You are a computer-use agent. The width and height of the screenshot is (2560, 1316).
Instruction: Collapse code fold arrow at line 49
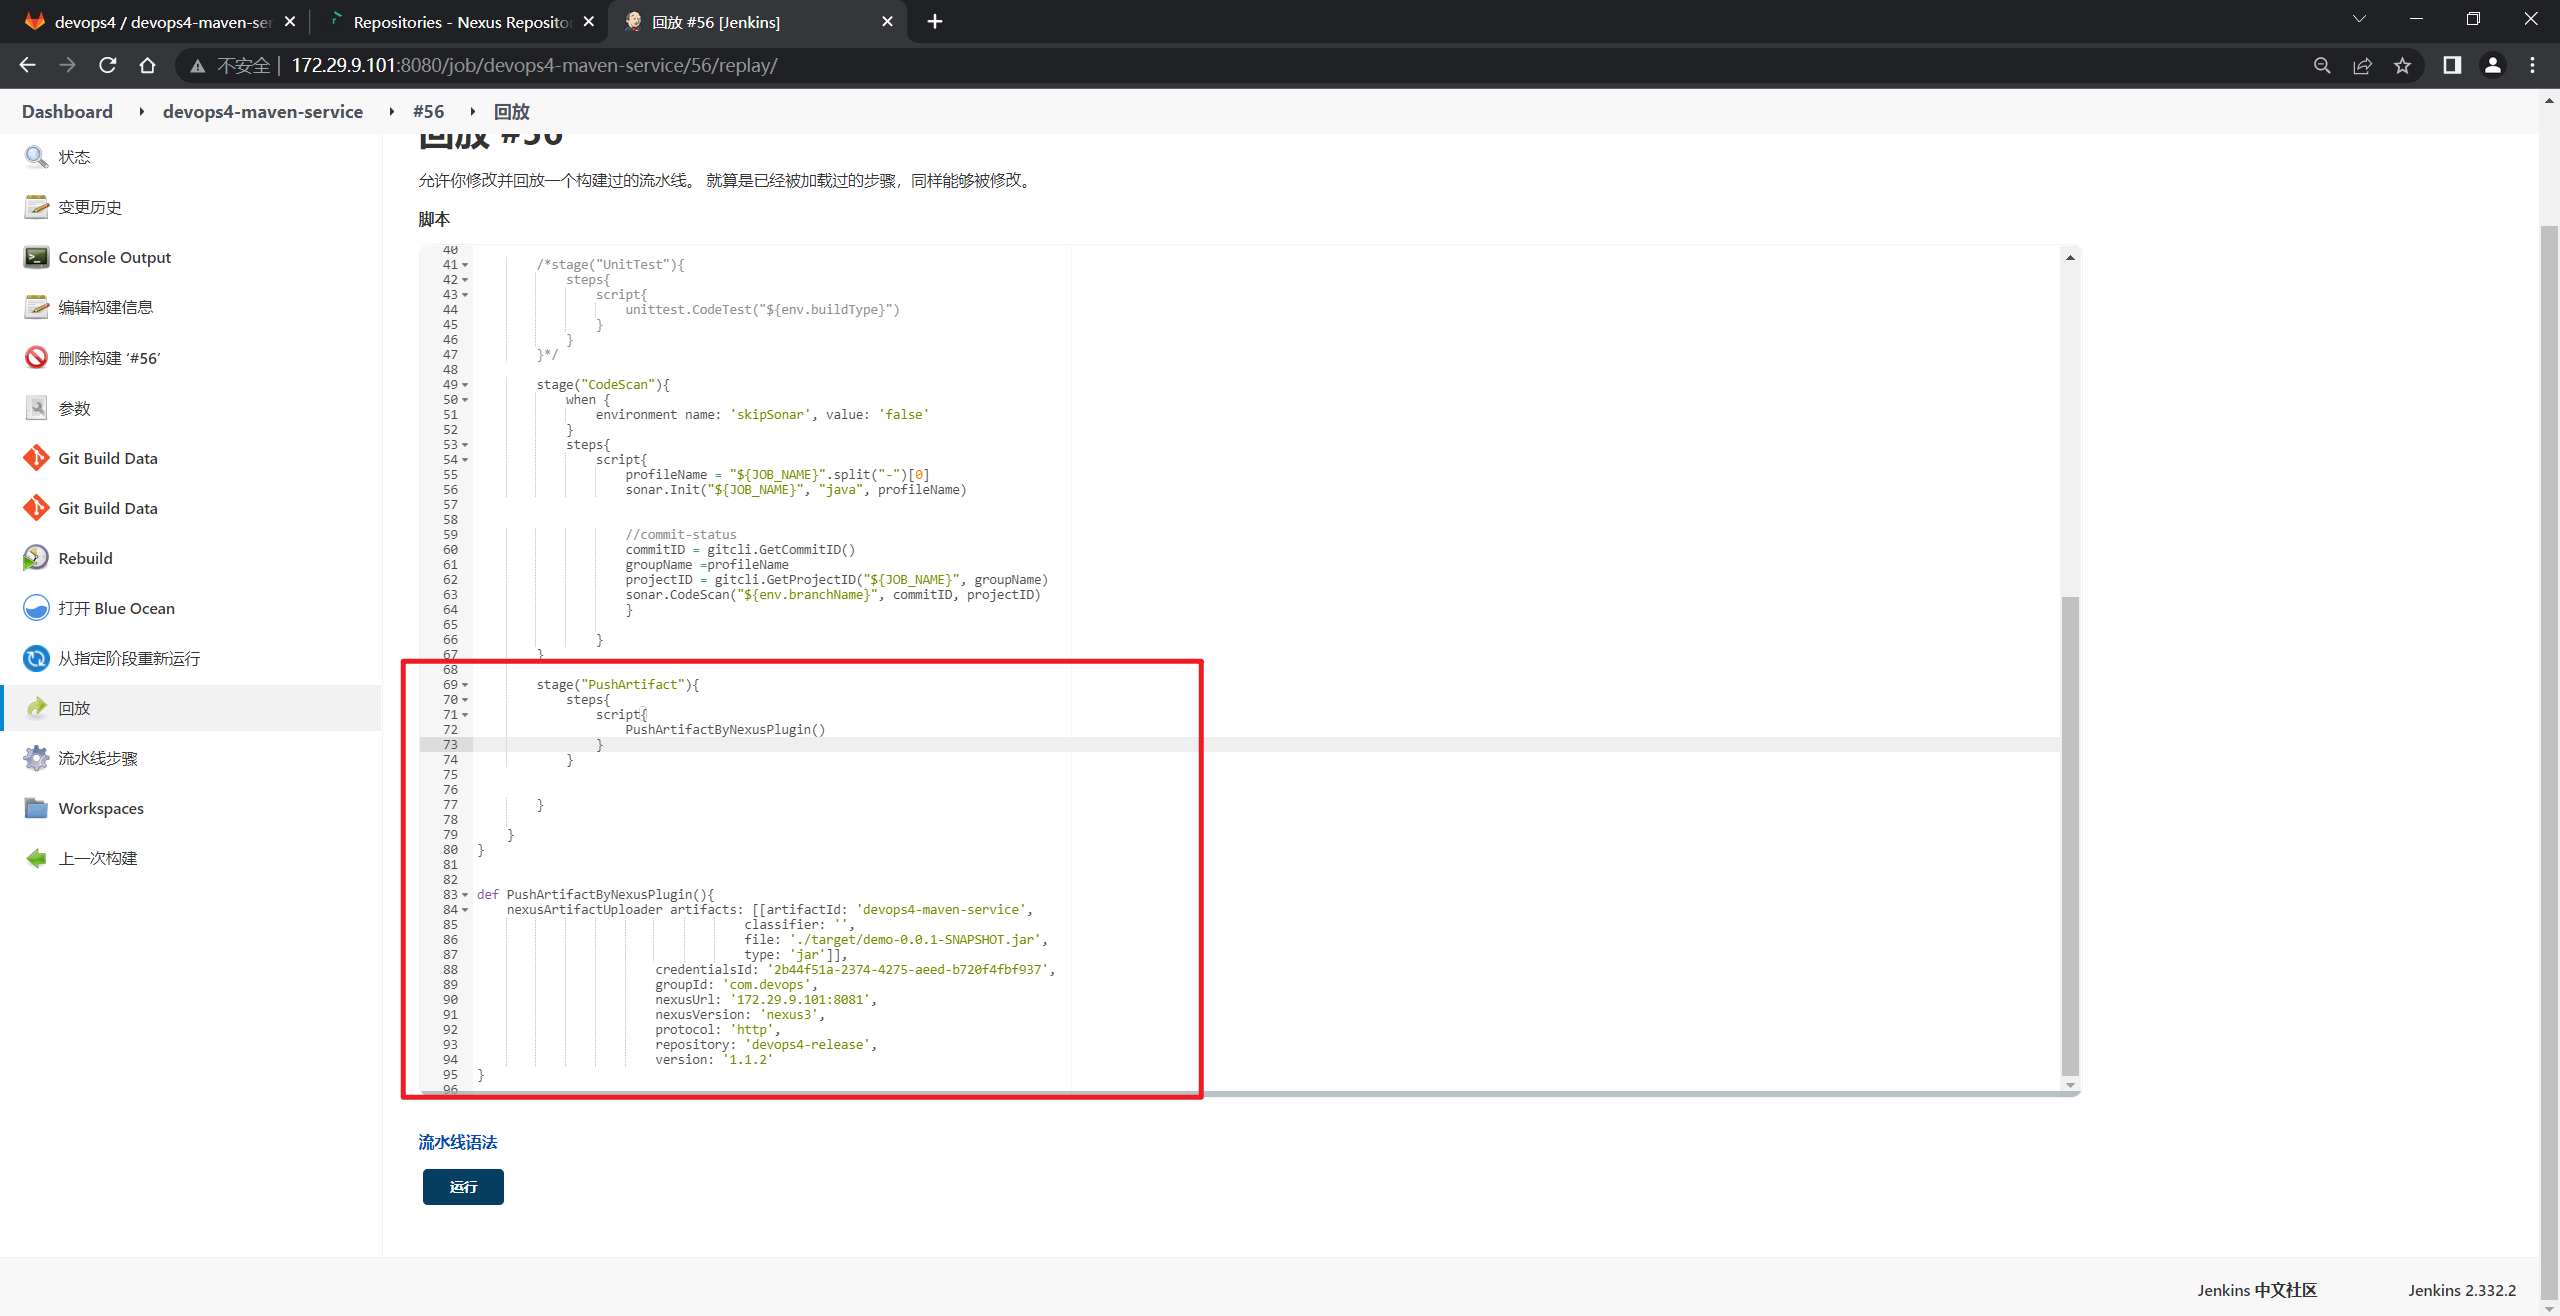click(465, 385)
